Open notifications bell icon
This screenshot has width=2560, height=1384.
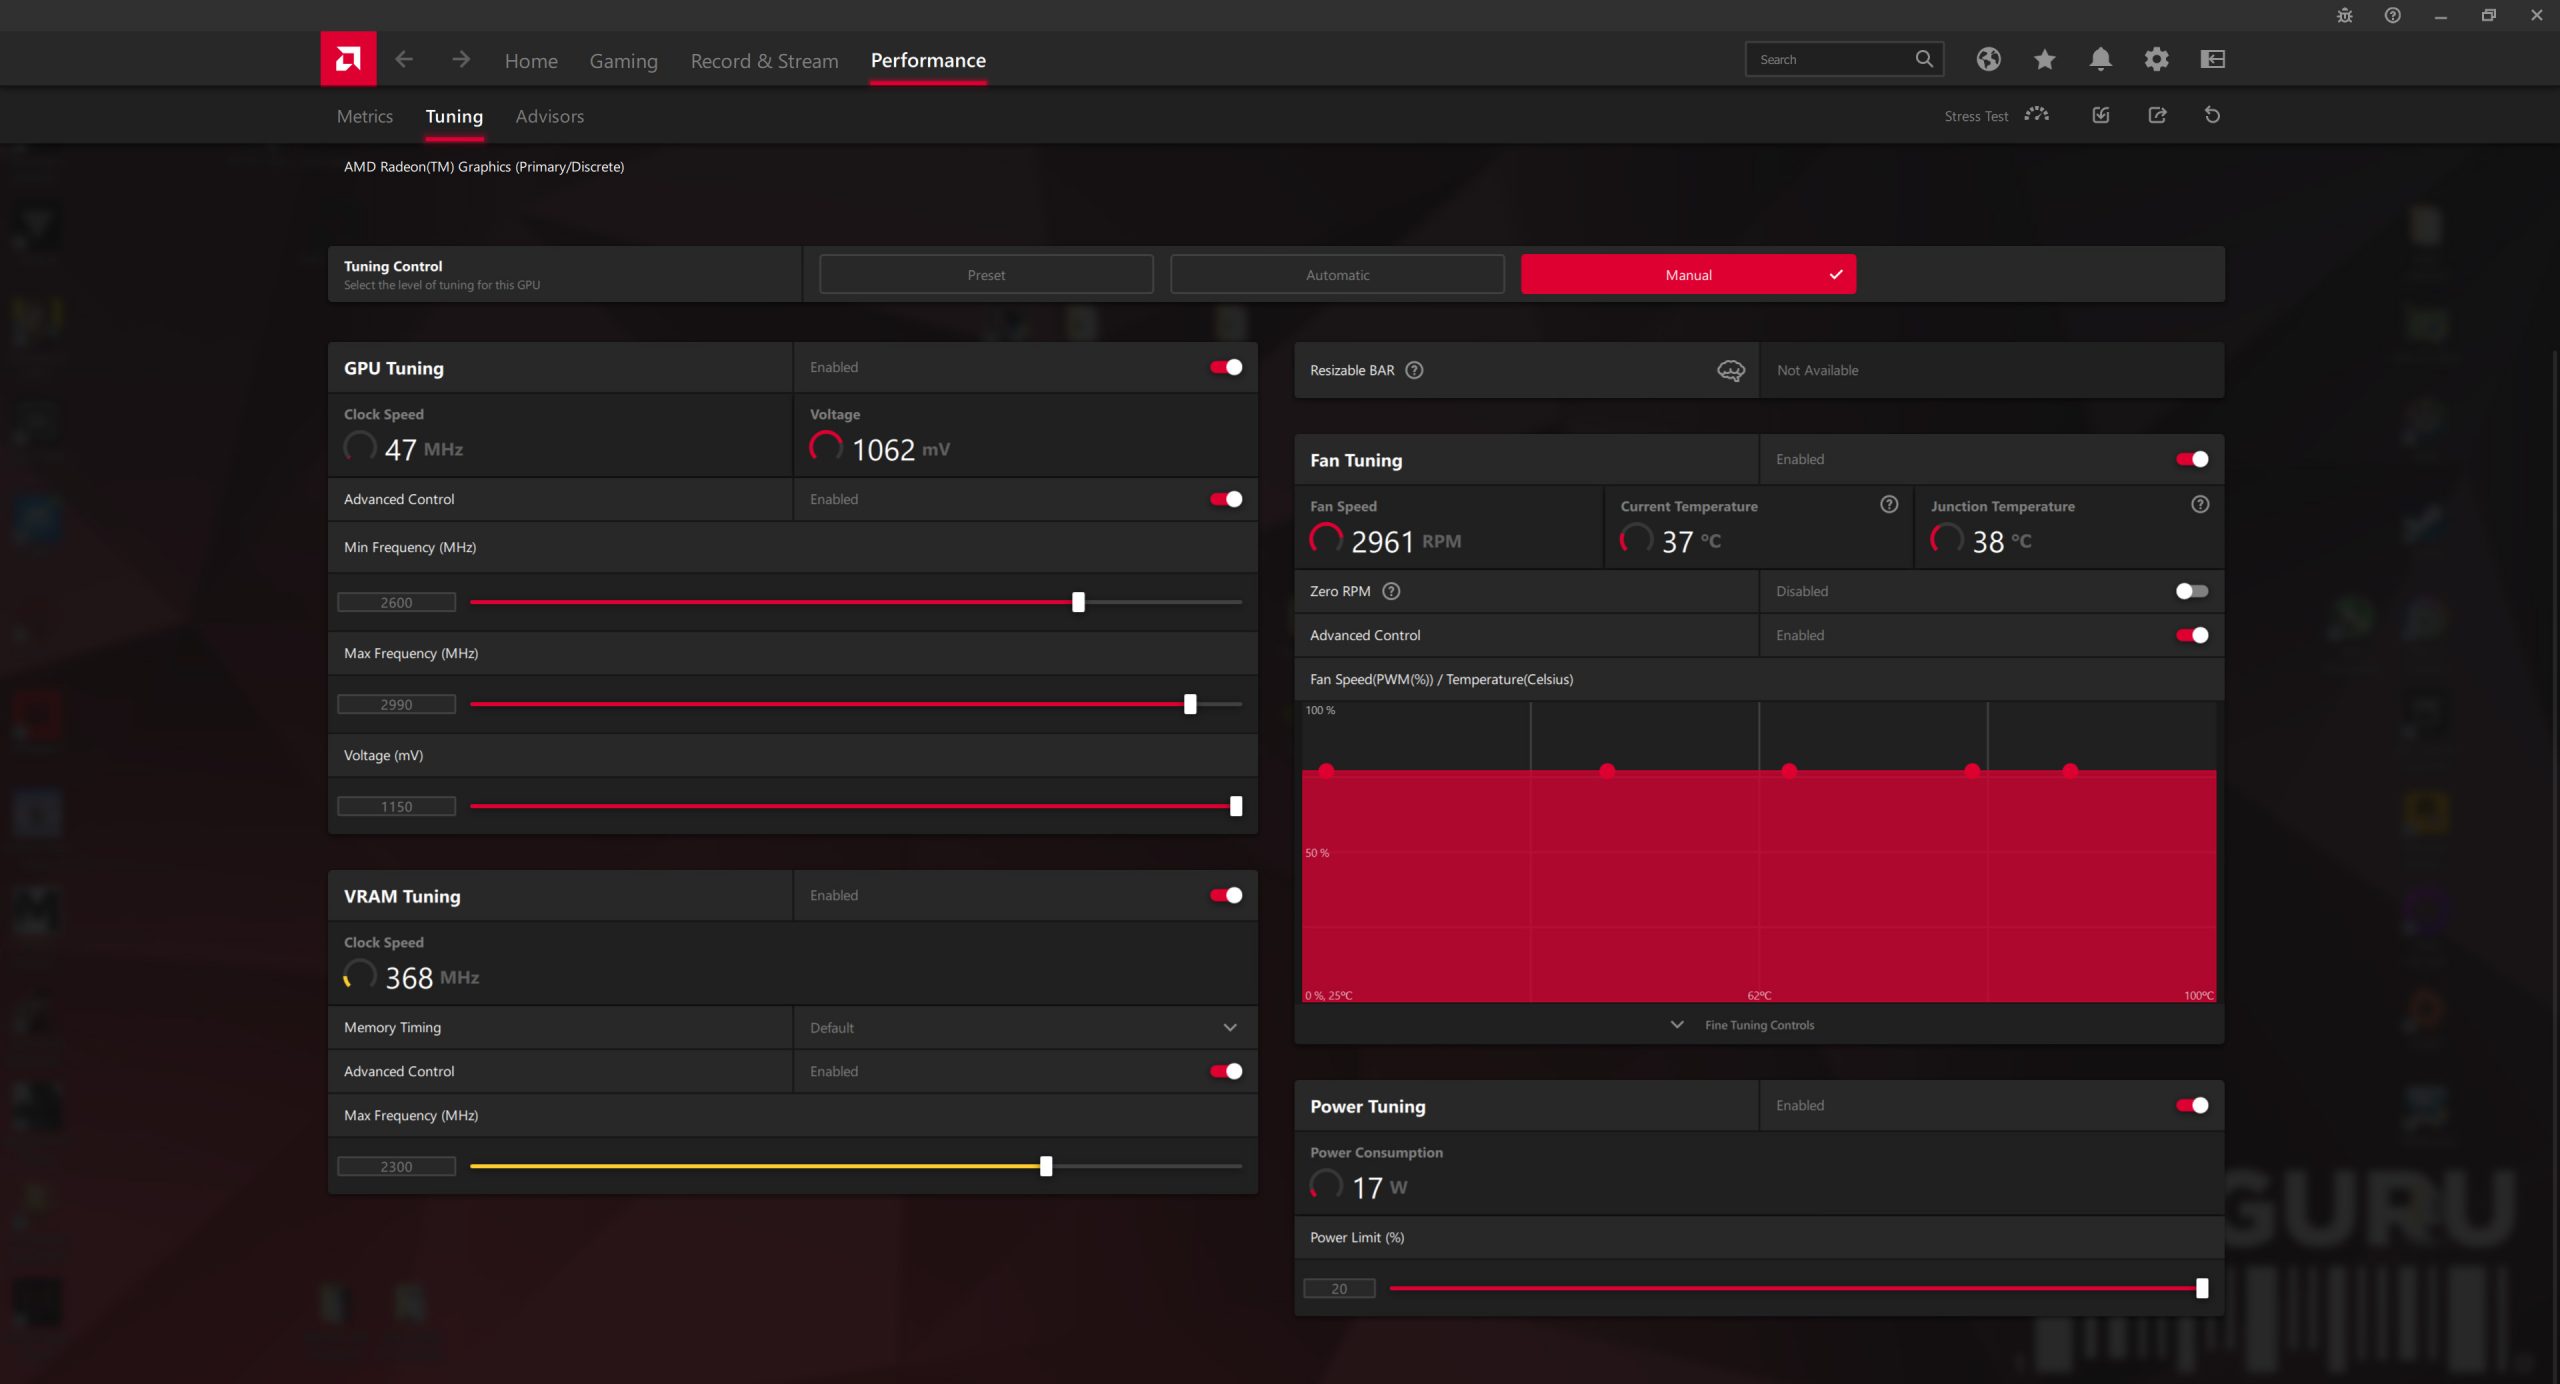pyautogui.click(x=2100, y=59)
